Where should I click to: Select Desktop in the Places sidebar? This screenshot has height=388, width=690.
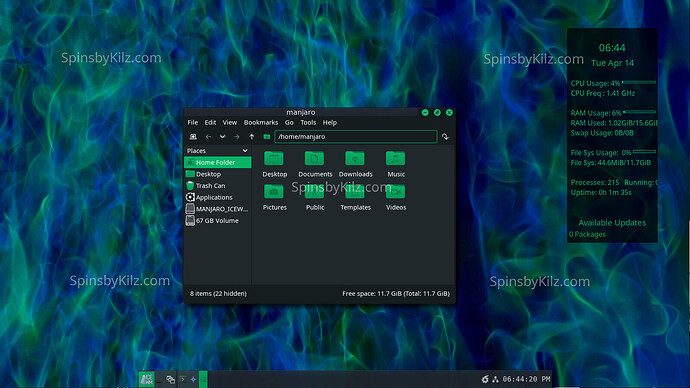point(217,174)
